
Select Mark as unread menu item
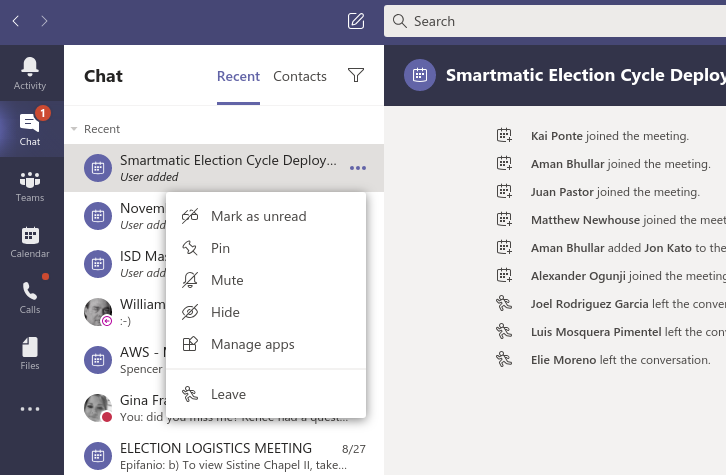266,216
